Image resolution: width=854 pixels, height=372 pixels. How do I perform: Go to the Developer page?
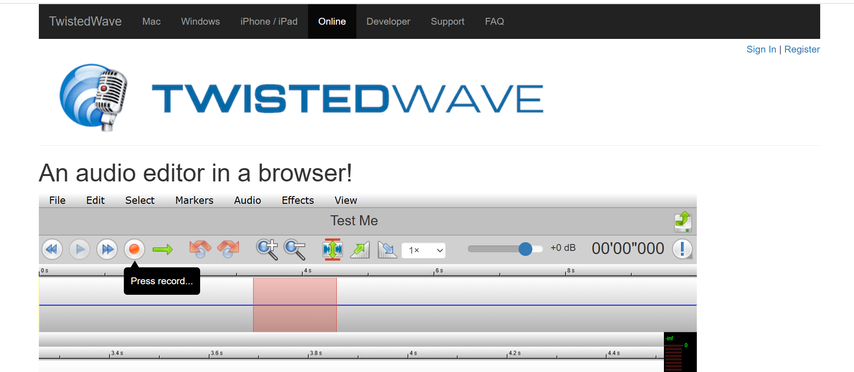[388, 22]
